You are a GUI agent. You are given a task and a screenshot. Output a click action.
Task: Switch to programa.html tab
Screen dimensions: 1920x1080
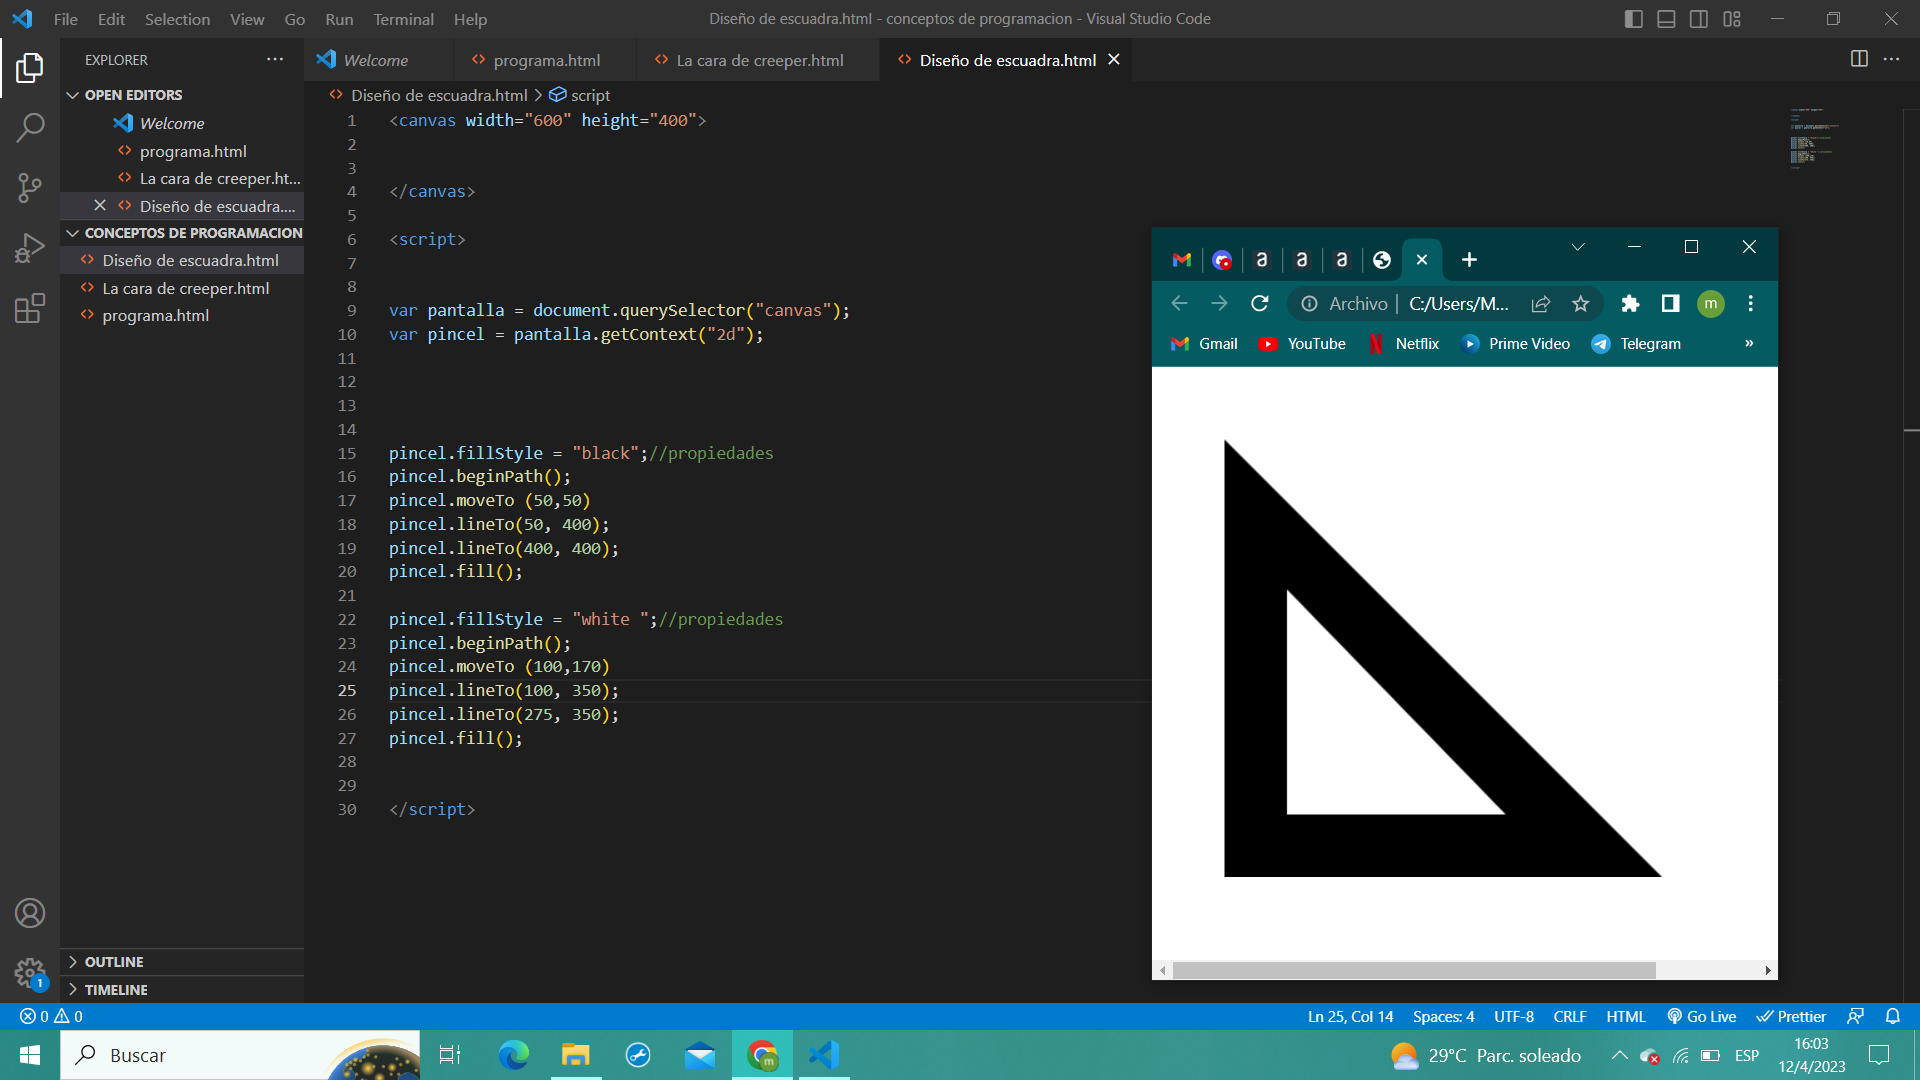click(x=546, y=59)
